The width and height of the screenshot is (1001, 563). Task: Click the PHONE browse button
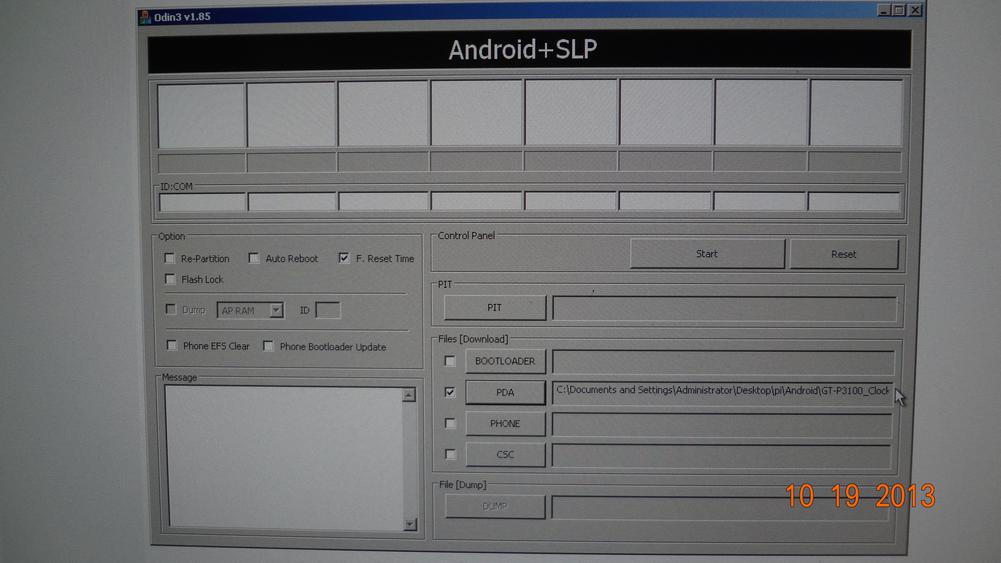(x=505, y=424)
